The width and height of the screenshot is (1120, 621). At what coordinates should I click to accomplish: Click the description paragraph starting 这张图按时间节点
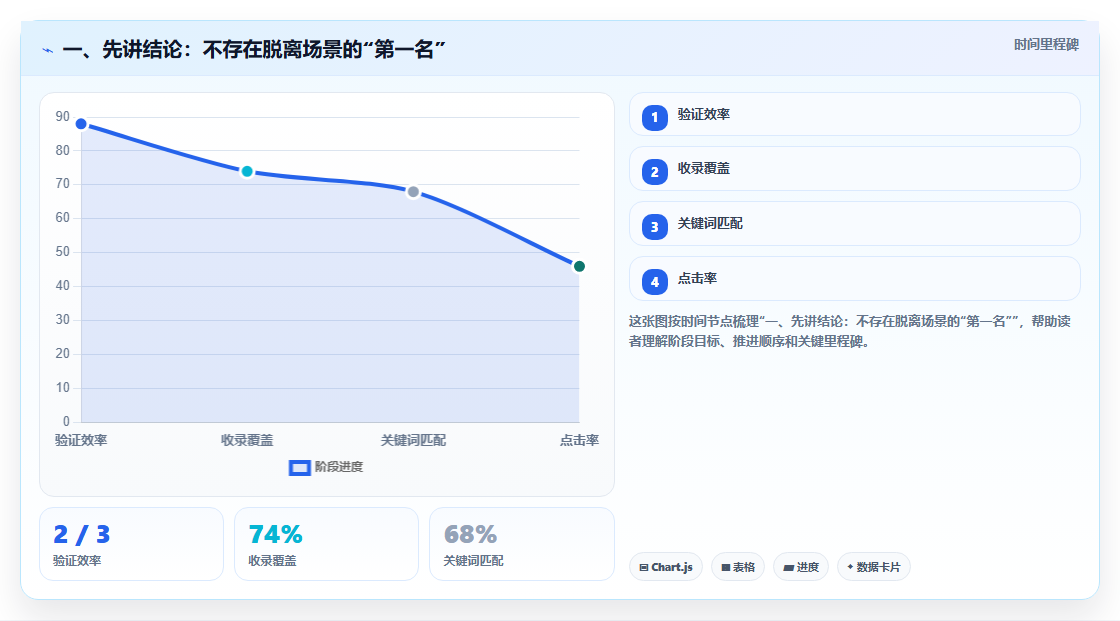tap(850, 332)
